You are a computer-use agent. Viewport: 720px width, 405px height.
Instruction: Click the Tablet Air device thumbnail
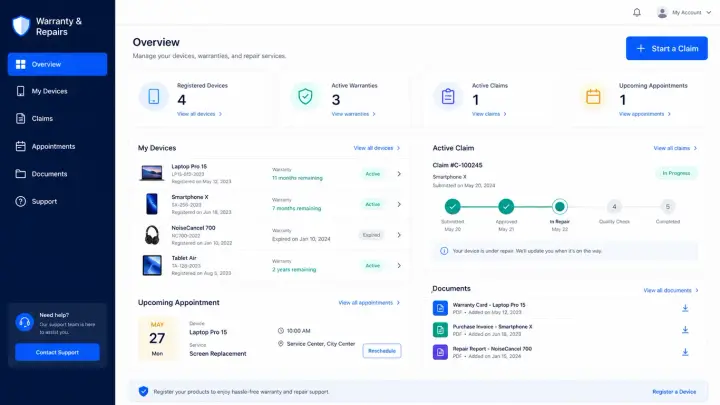(x=152, y=265)
